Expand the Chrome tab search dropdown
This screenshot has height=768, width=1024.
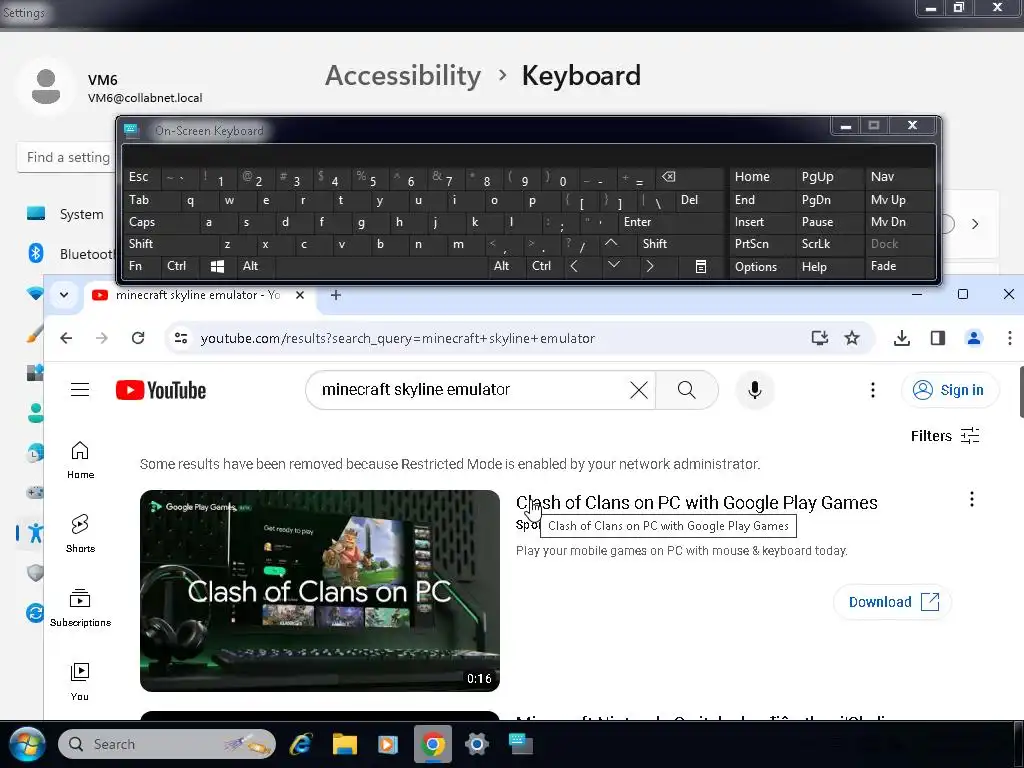[64, 295]
